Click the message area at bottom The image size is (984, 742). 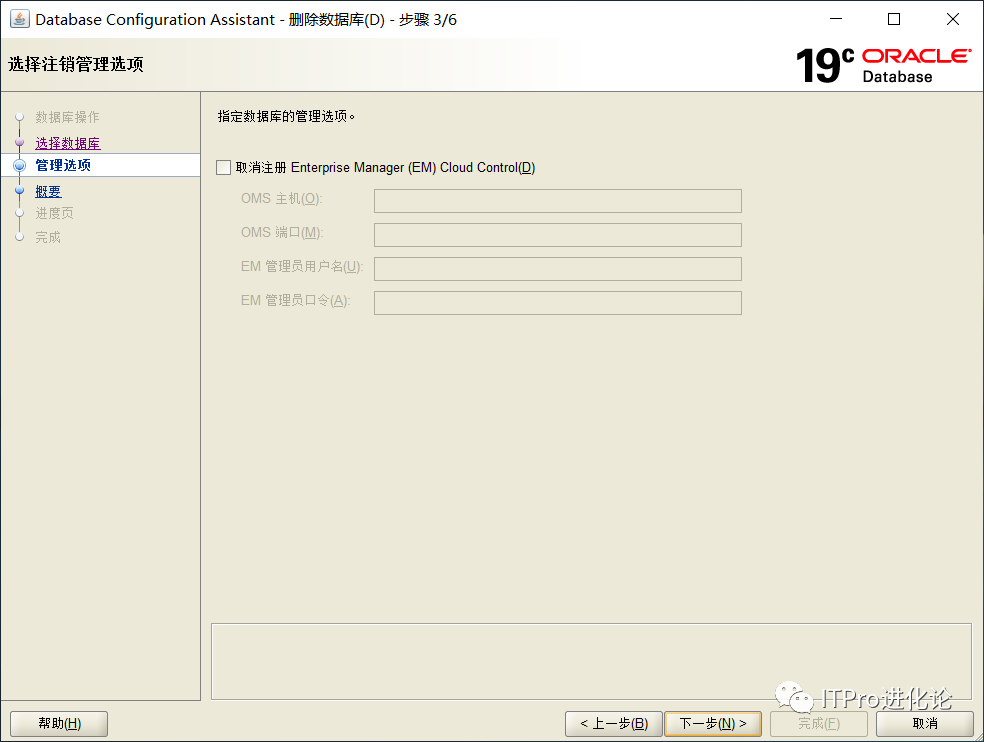click(591, 661)
